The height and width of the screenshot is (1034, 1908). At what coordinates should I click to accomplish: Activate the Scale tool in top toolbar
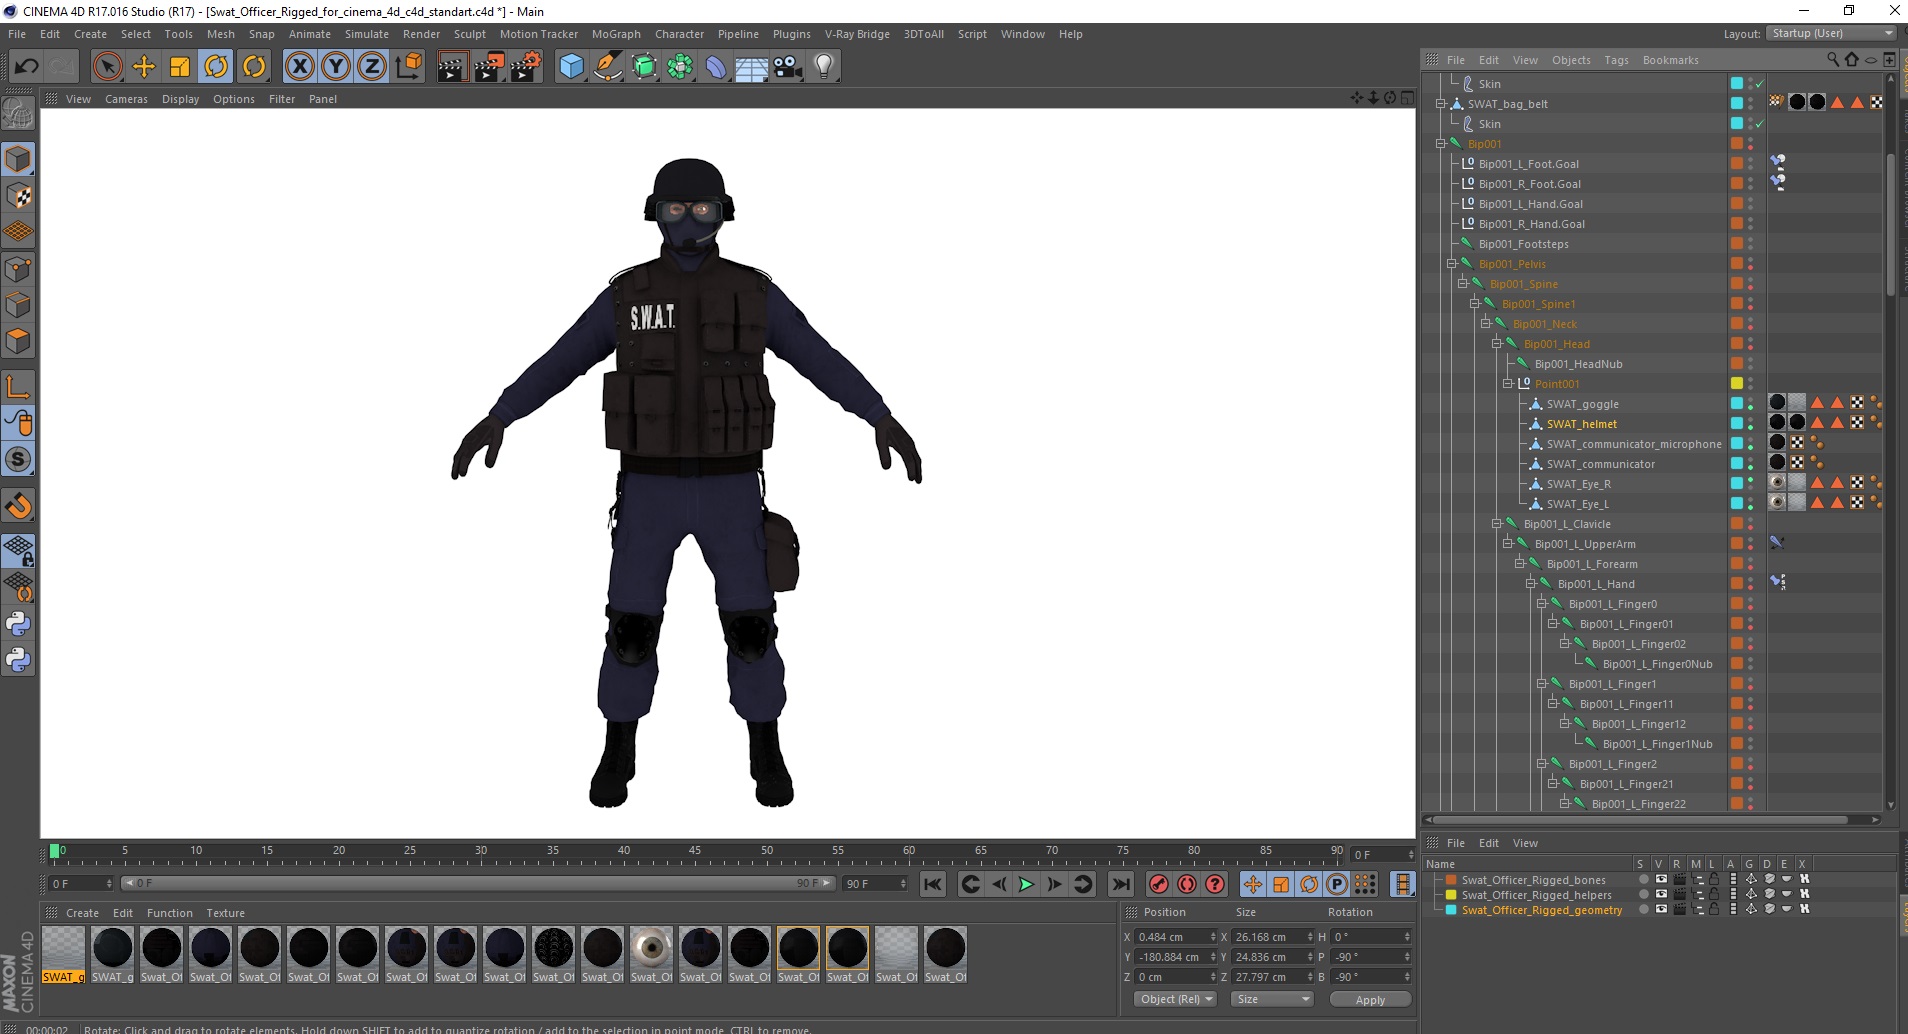click(180, 67)
